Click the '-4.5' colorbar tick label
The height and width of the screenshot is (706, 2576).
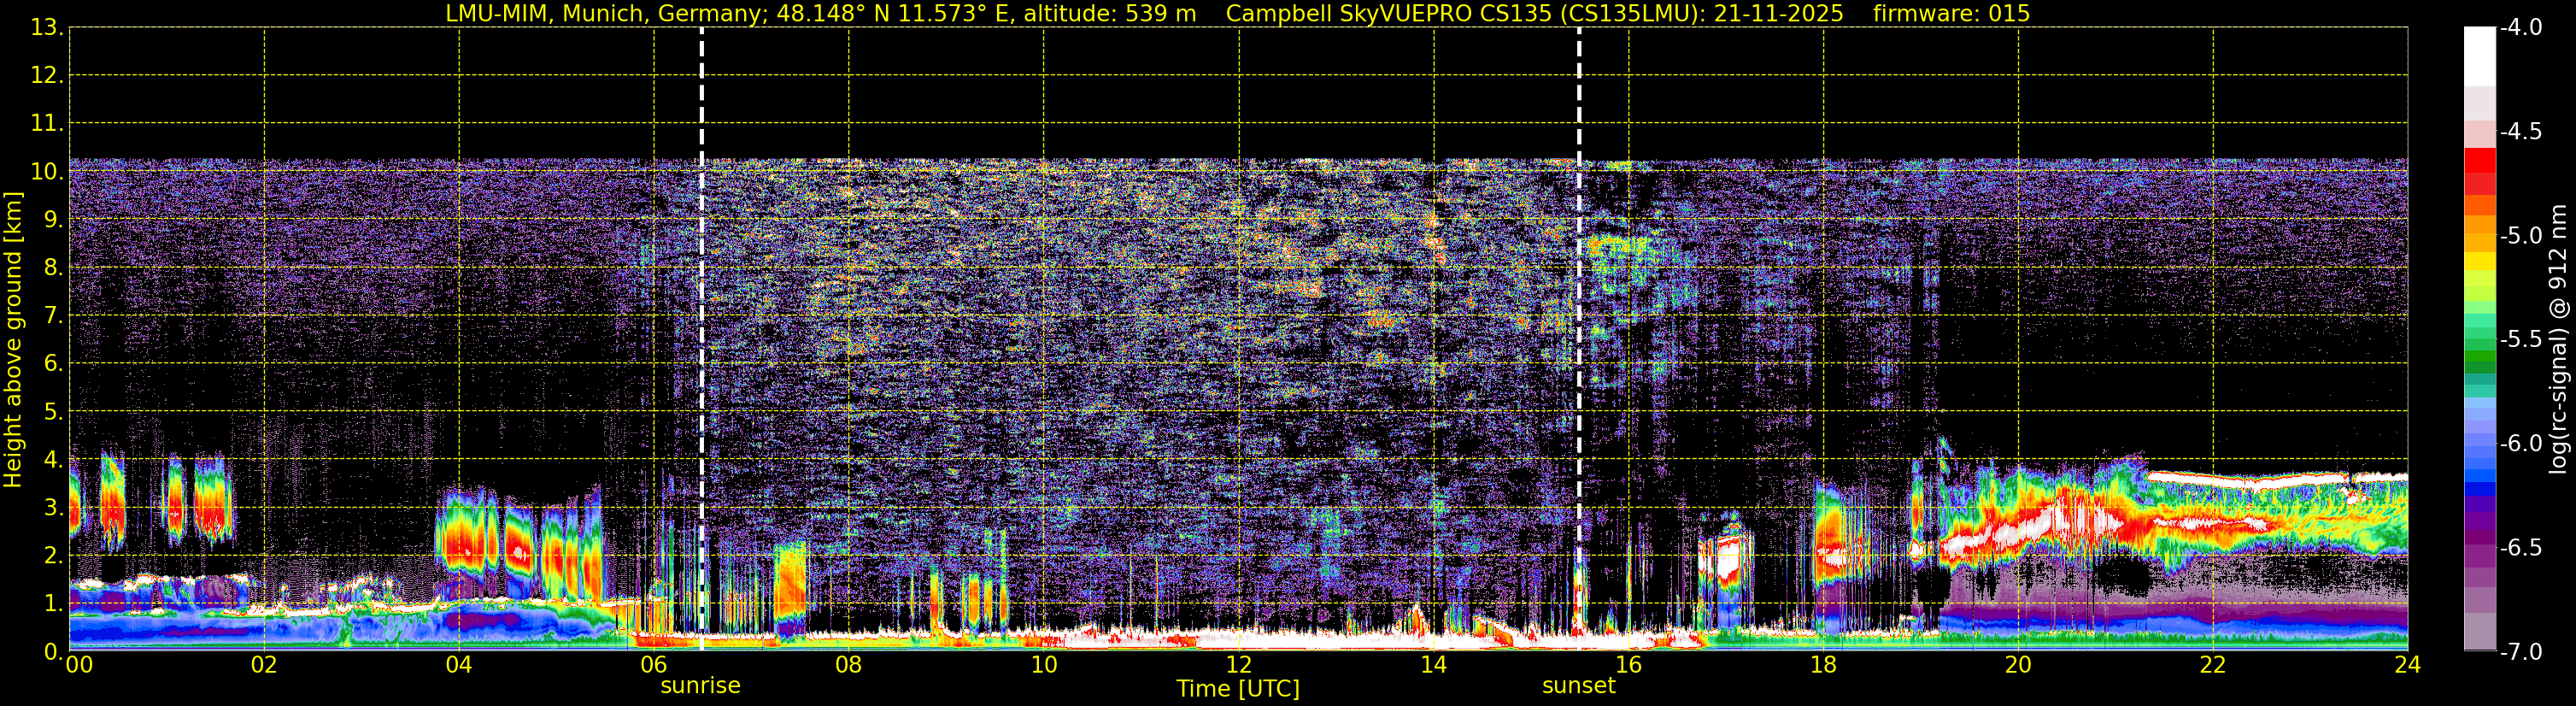(2521, 132)
